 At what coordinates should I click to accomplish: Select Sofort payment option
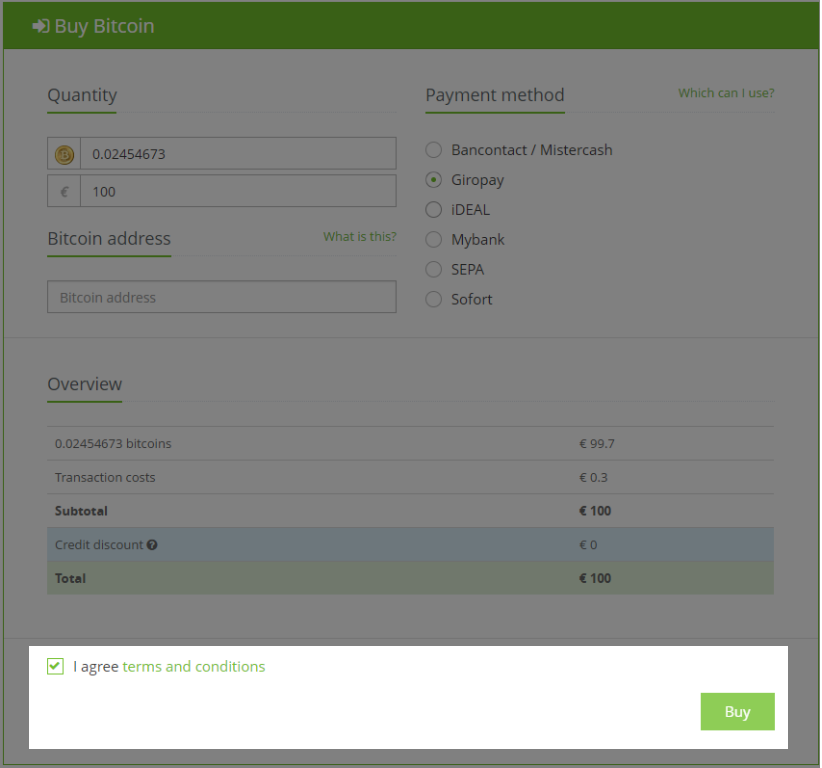click(434, 299)
